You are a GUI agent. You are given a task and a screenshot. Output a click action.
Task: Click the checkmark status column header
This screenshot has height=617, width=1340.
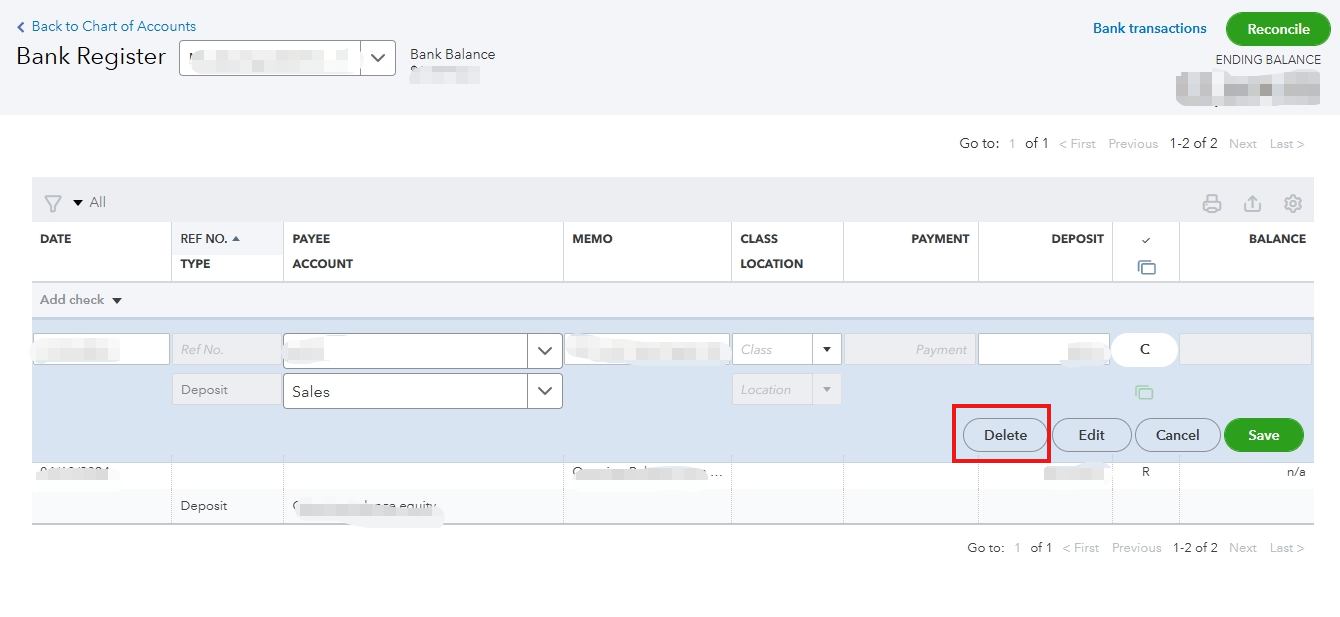click(x=1146, y=240)
